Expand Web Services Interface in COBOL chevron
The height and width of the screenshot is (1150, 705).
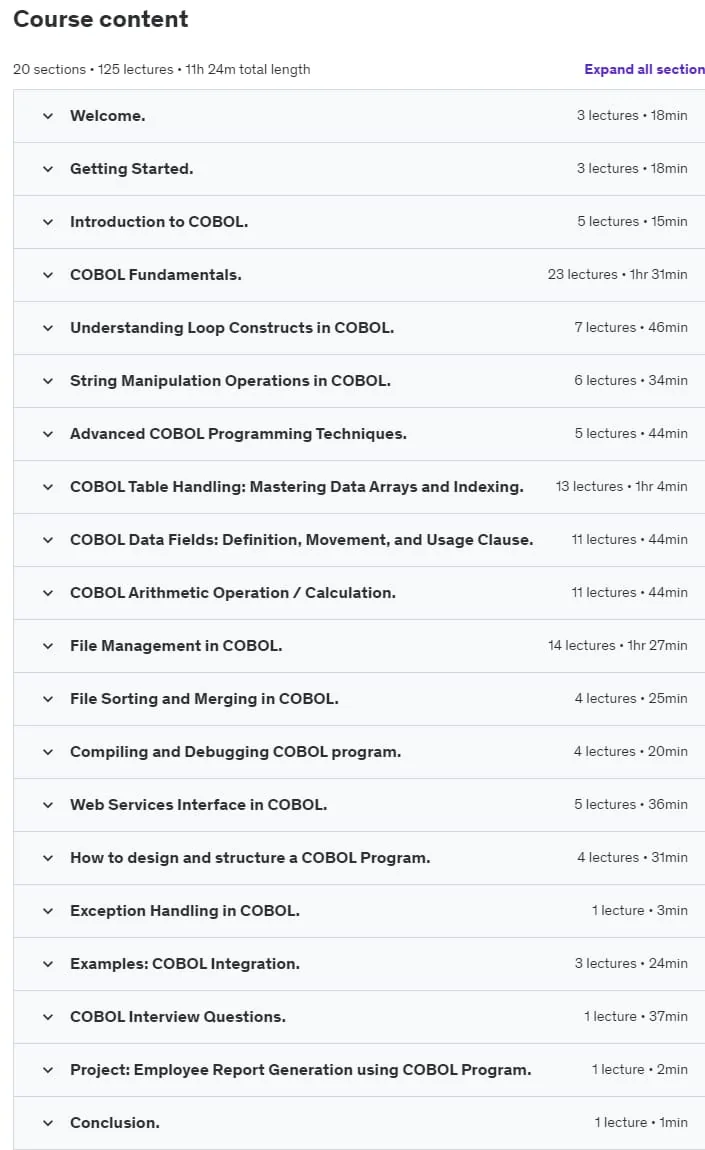click(x=48, y=805)
